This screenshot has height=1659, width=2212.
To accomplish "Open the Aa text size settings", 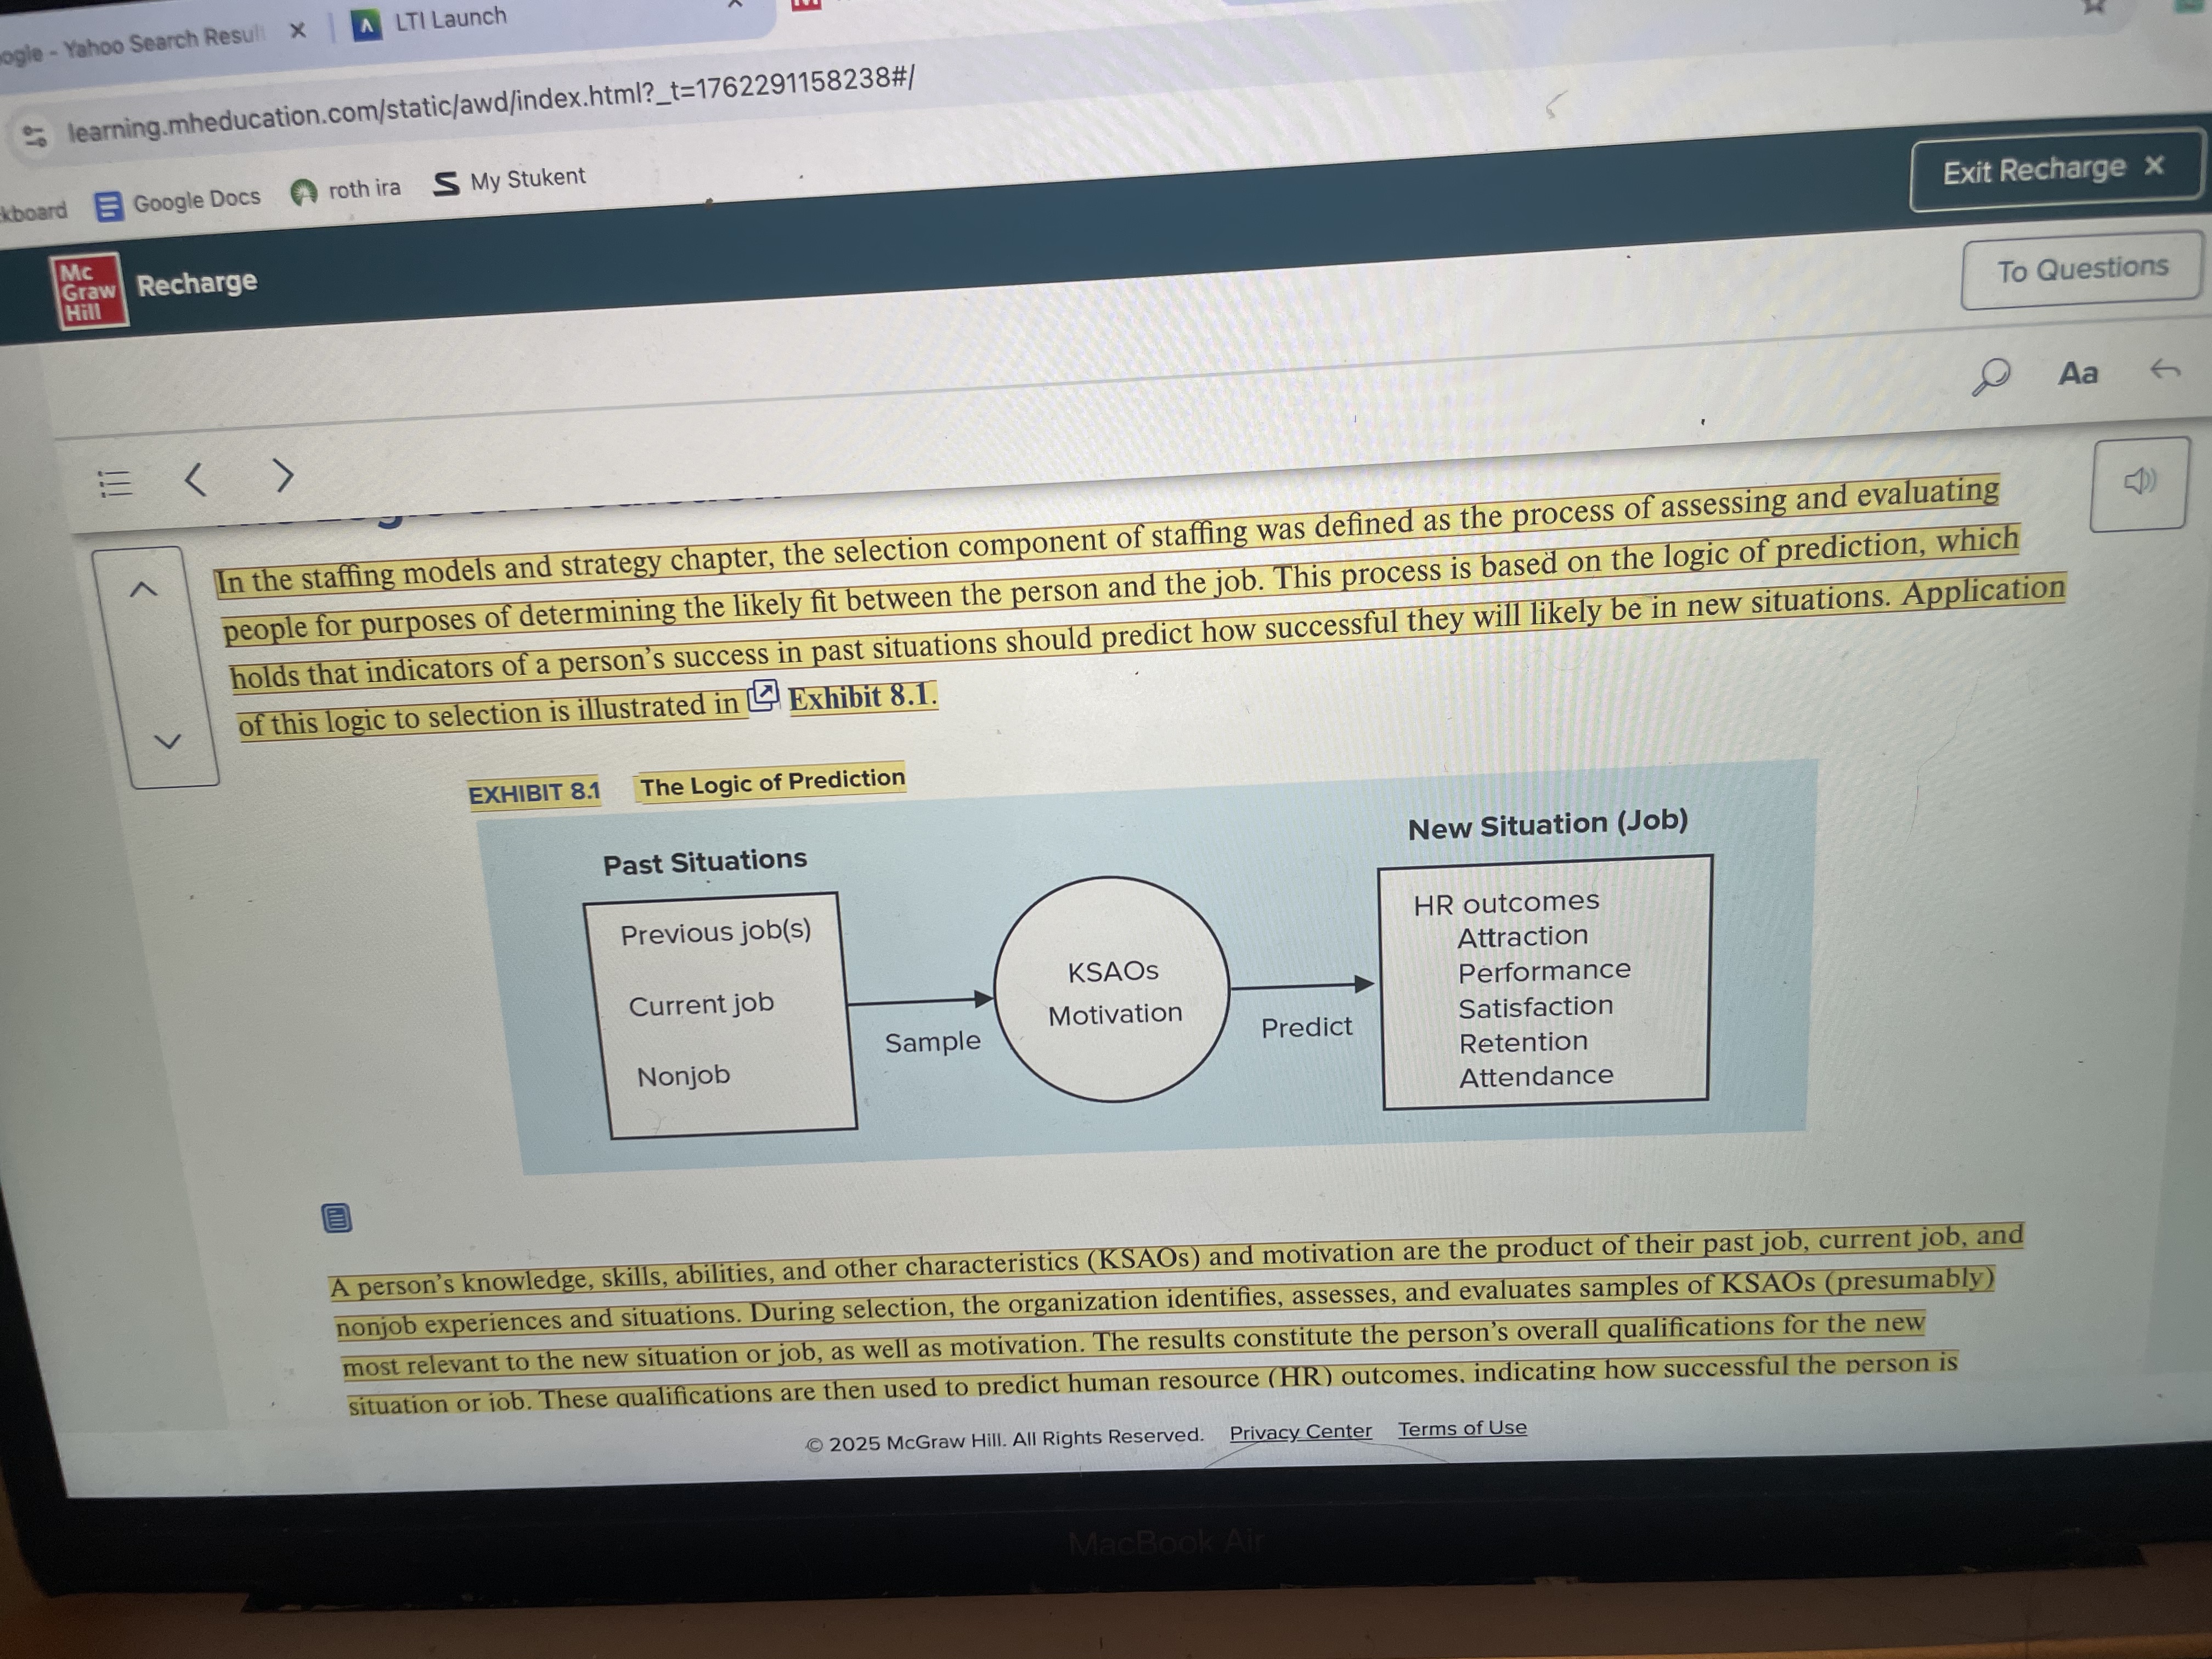I will tap(2078, 374).
